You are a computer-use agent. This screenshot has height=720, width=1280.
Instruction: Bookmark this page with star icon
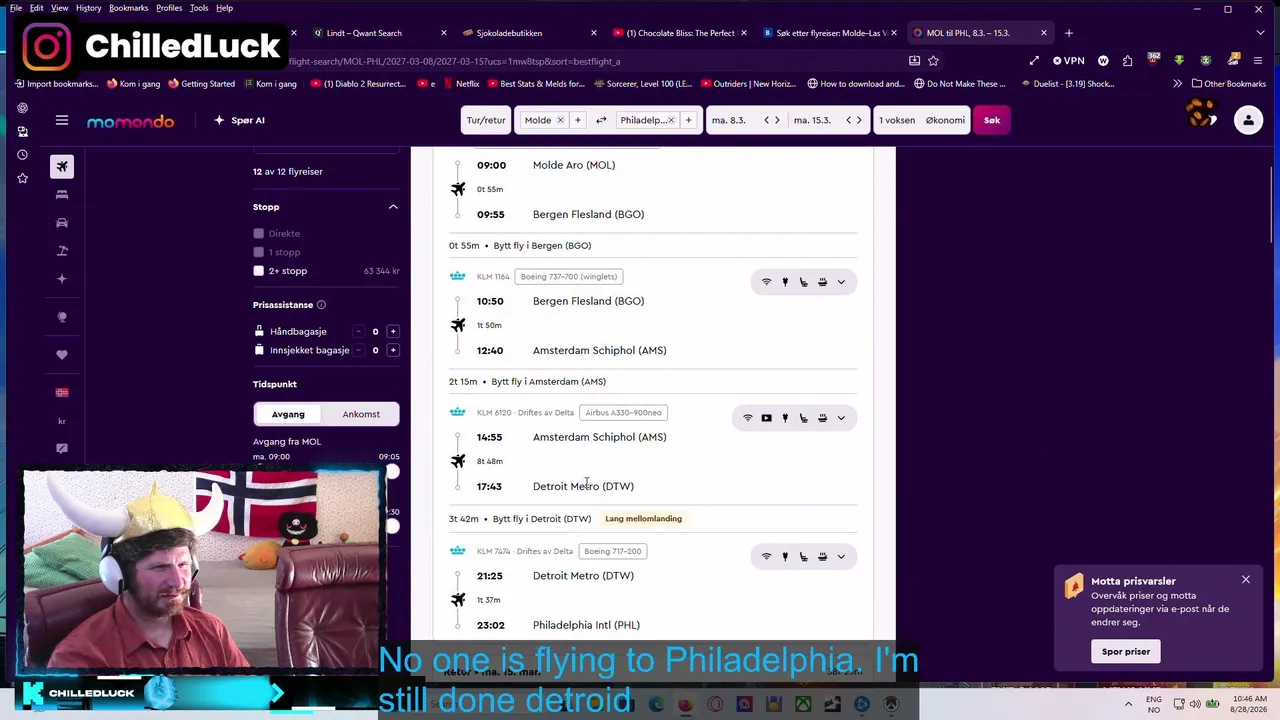[933, 61]
